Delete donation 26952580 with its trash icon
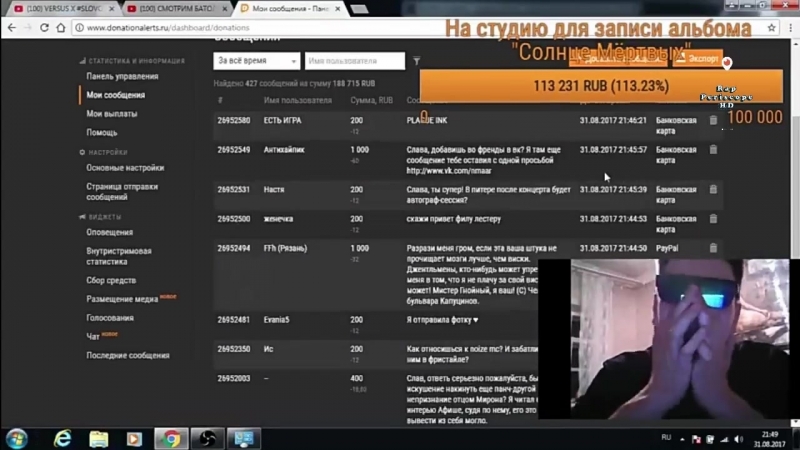Image resolution: width=800 pixels, height=450 pixels. [x=713, y=120]
